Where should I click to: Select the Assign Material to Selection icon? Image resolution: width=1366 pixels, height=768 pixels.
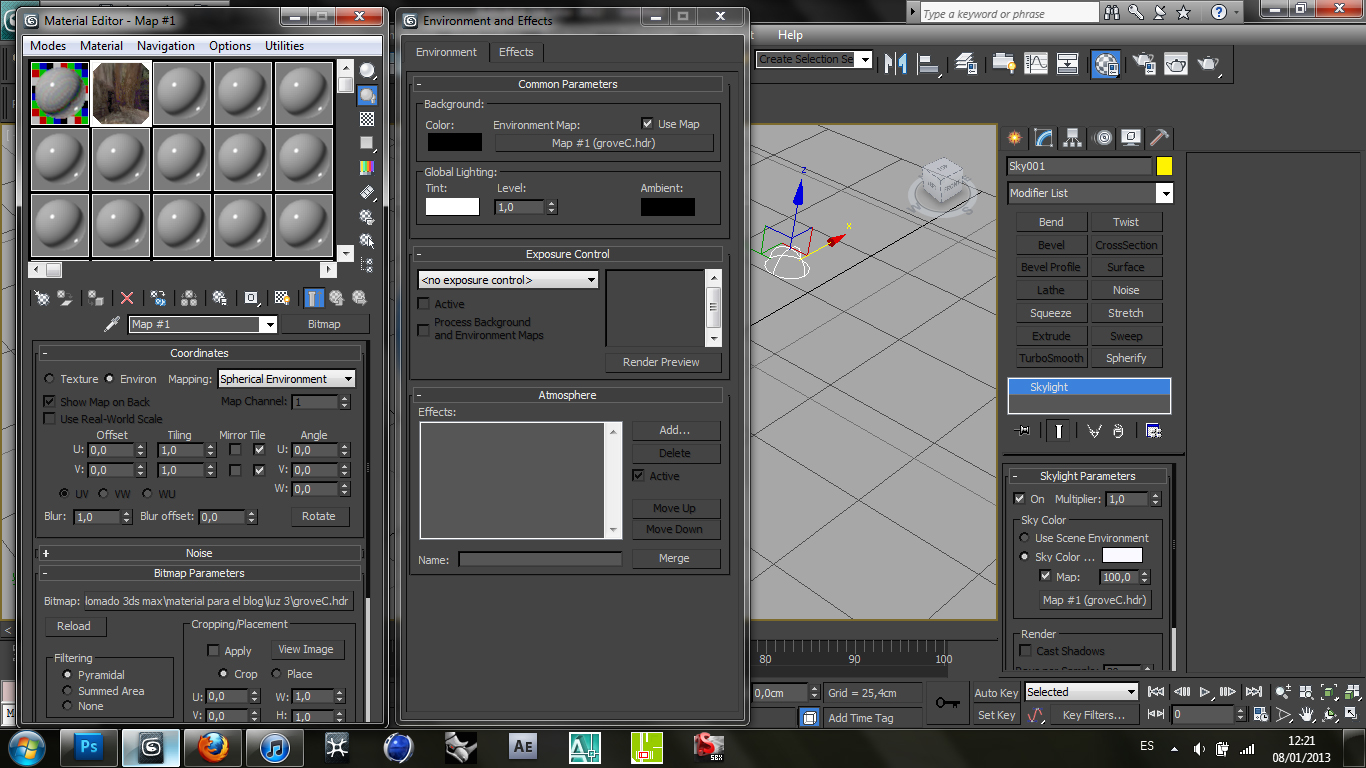point(94,297)
